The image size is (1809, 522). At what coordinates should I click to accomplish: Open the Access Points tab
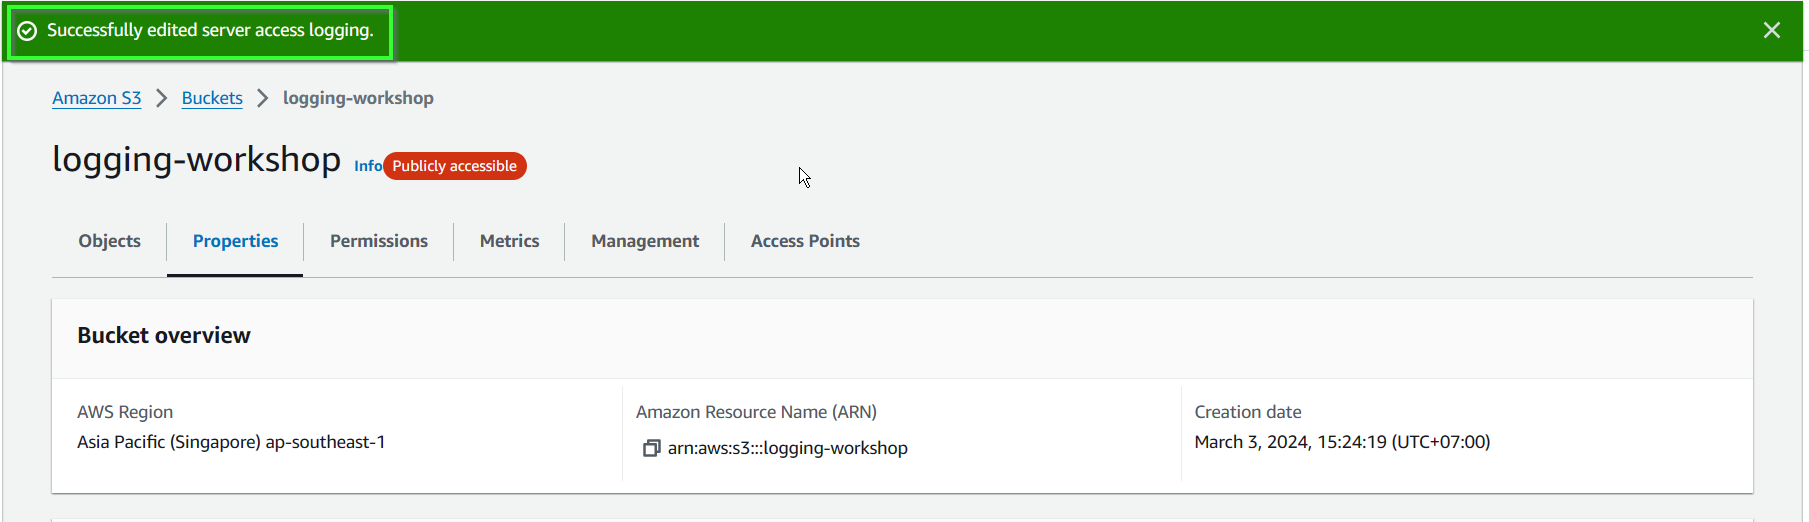pyautogui.click(x=805, y=241)
